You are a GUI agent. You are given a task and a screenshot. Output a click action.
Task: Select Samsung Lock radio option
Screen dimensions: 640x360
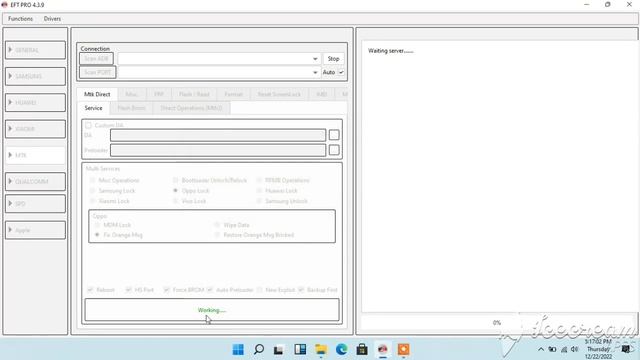tap(93, 191)
